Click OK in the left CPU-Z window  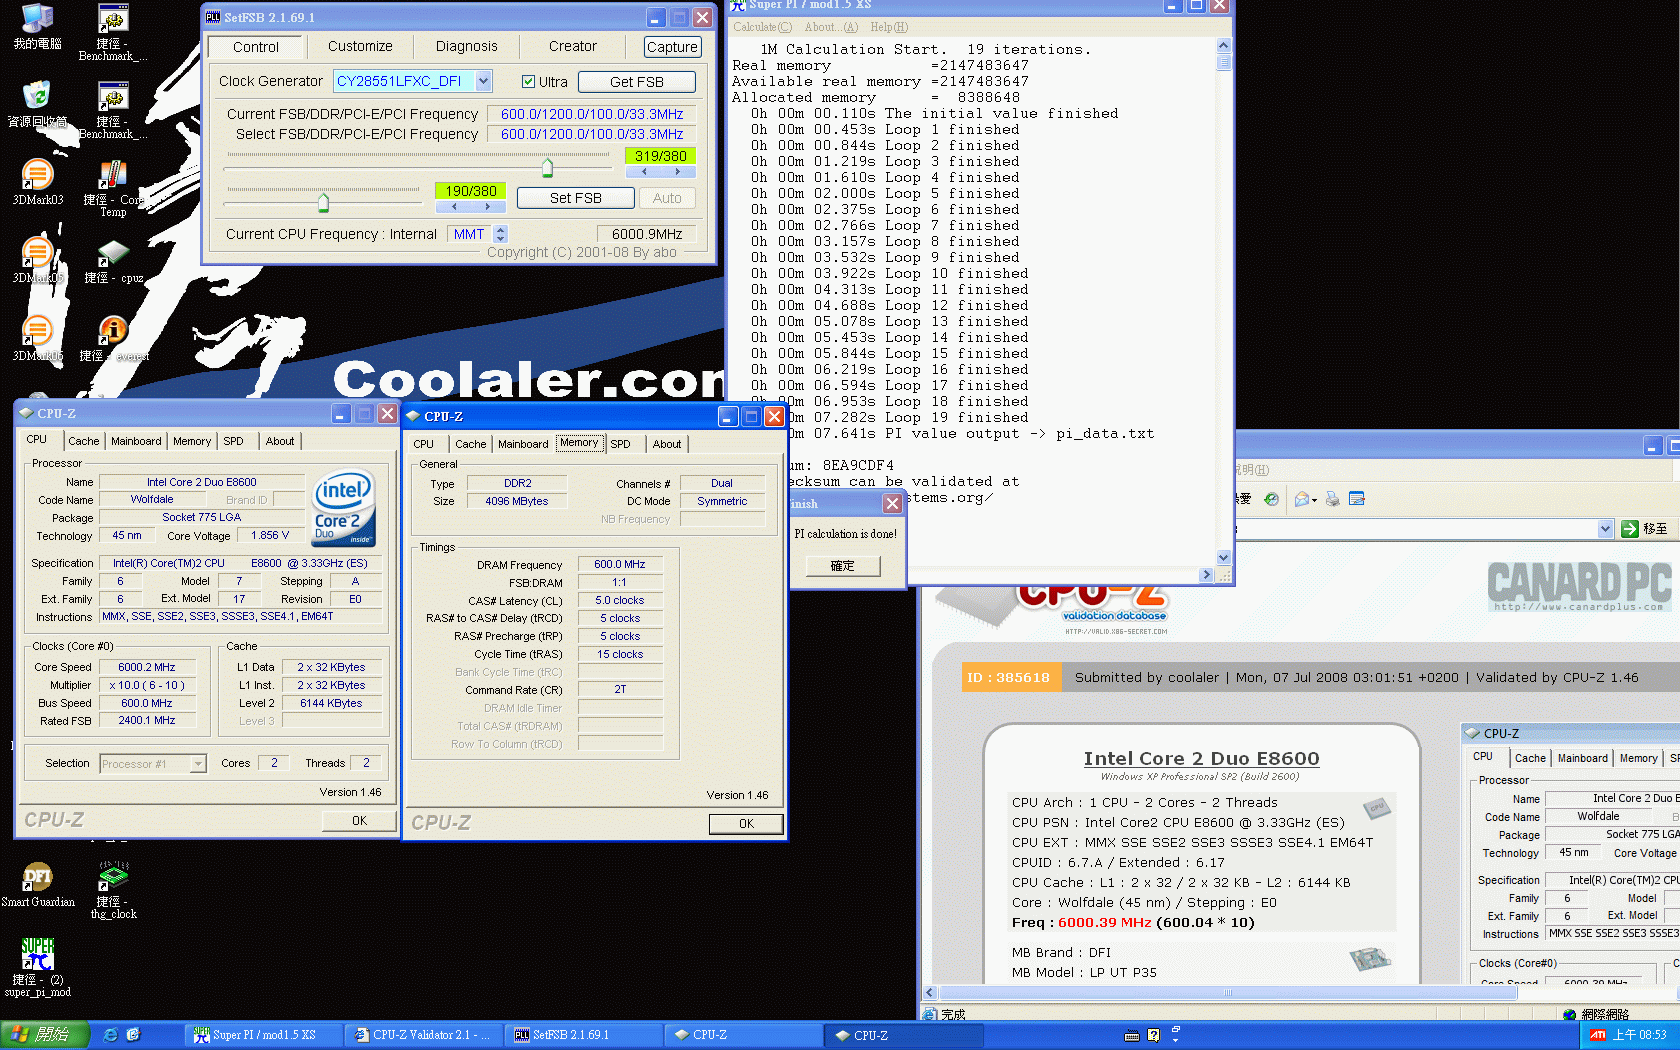click(x=359, y=820)
